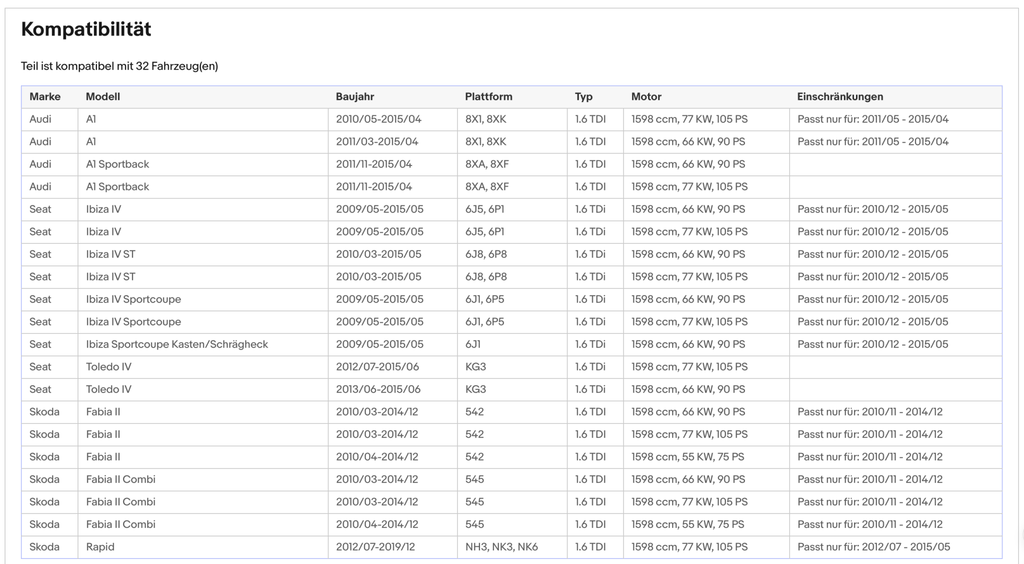Click the Ibiza Sportcoupe Kasten/Schrägheck cell
This screenshot has width=1024, height=564.
[203, 344]
